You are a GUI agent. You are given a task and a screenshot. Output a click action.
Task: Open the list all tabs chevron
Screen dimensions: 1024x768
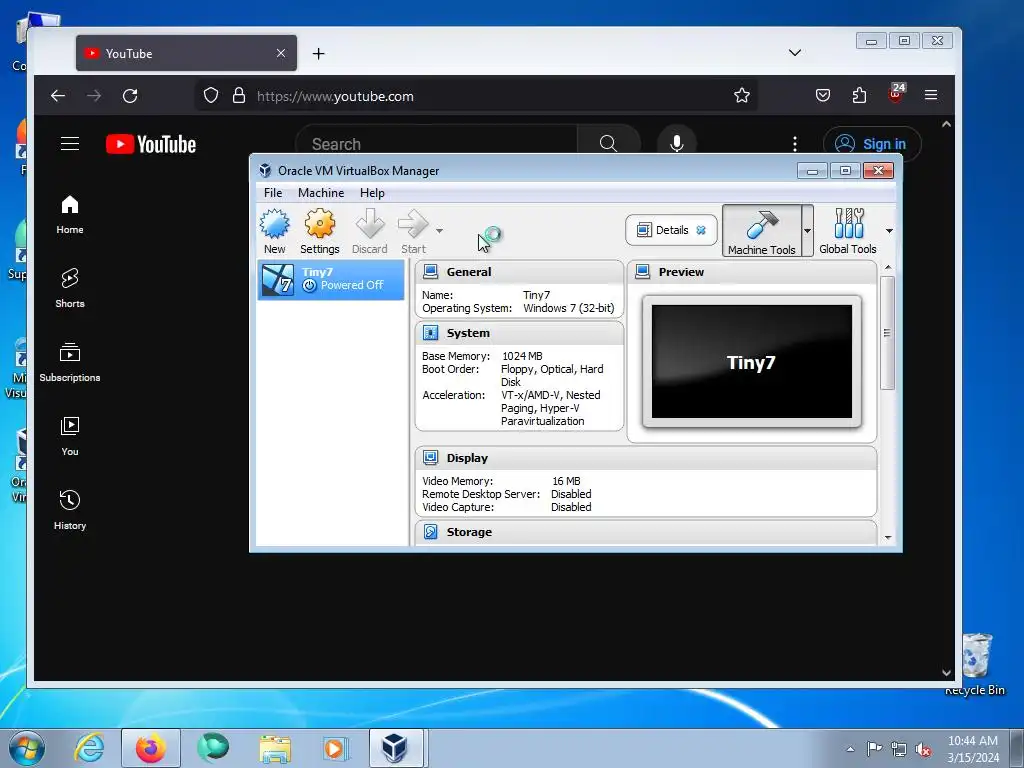click(795, 52)
